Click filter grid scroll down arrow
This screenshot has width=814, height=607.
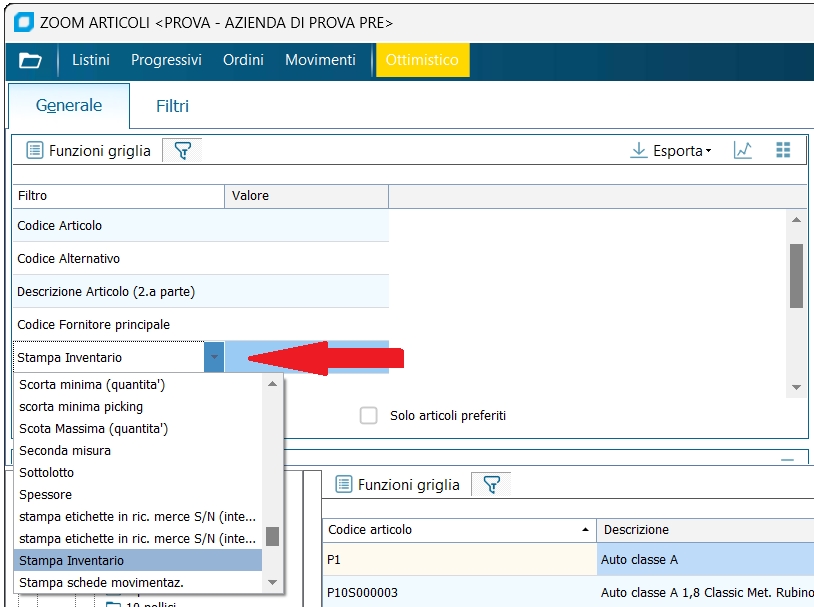[796, 387]
